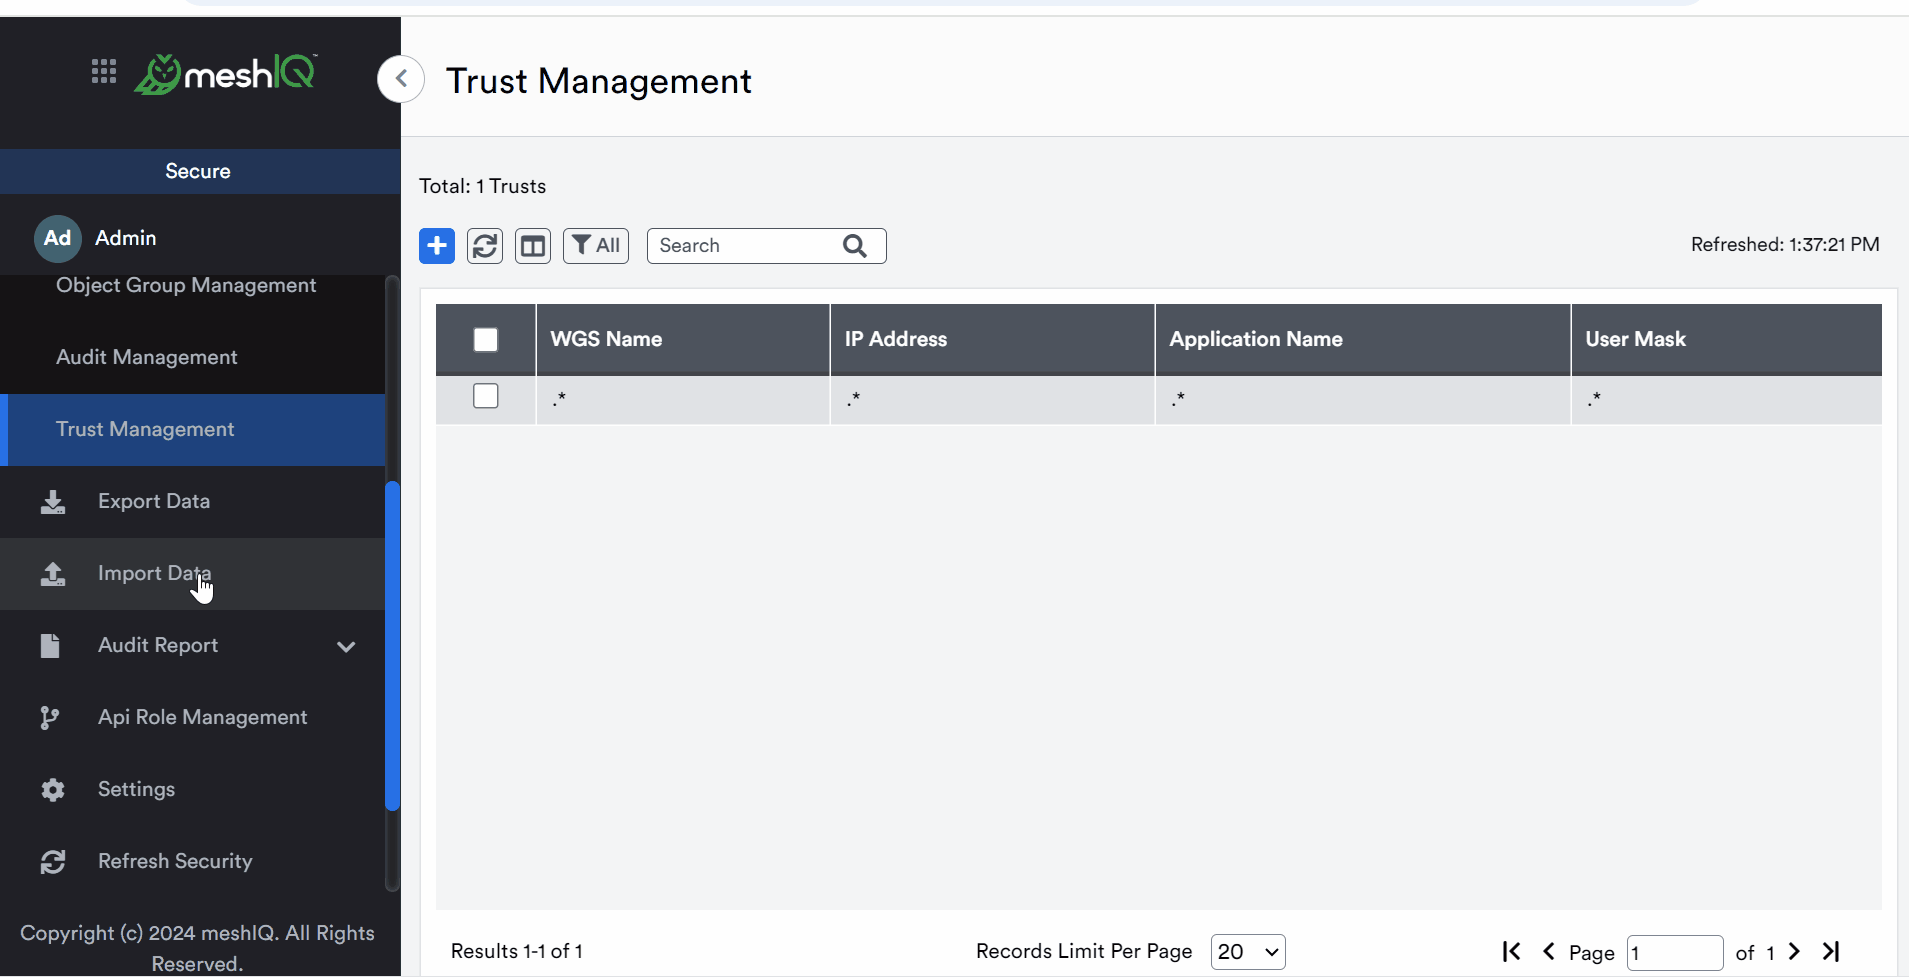Go to the first page
This screenshot has width=1909, height=977.
1511,951
